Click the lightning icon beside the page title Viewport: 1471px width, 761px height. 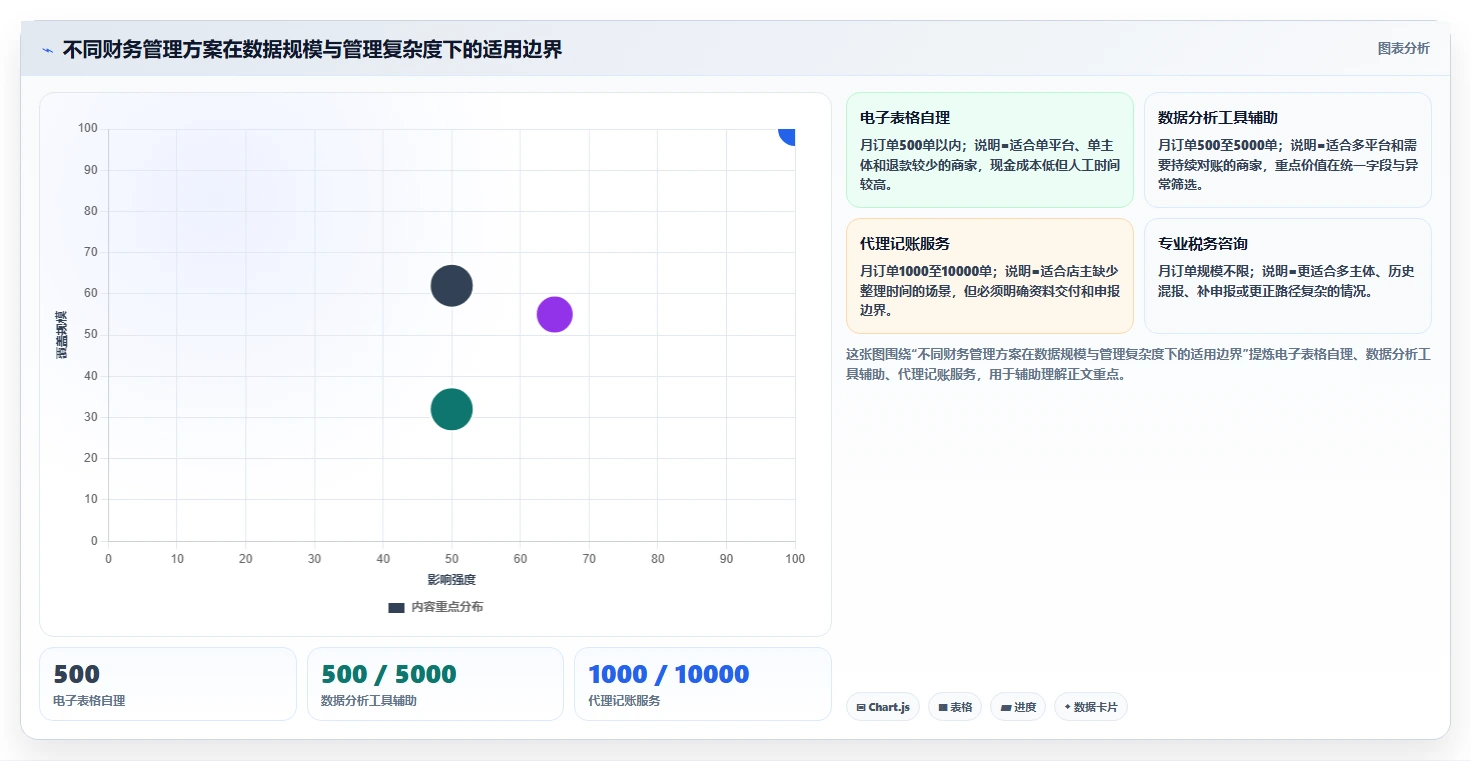47,50
